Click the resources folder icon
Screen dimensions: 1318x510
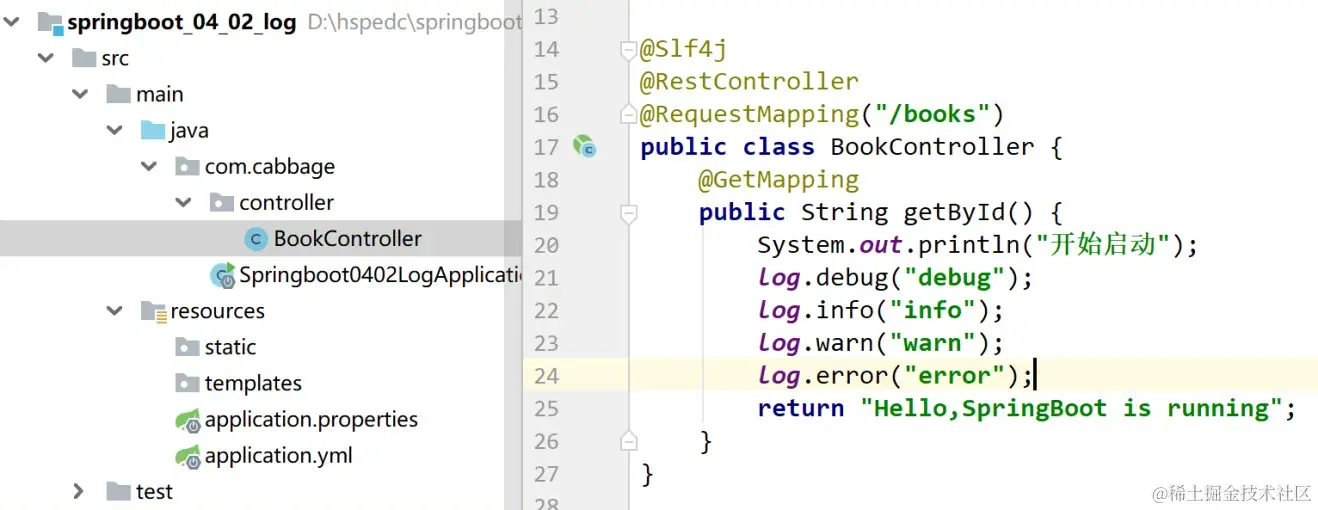pos(153,311)
